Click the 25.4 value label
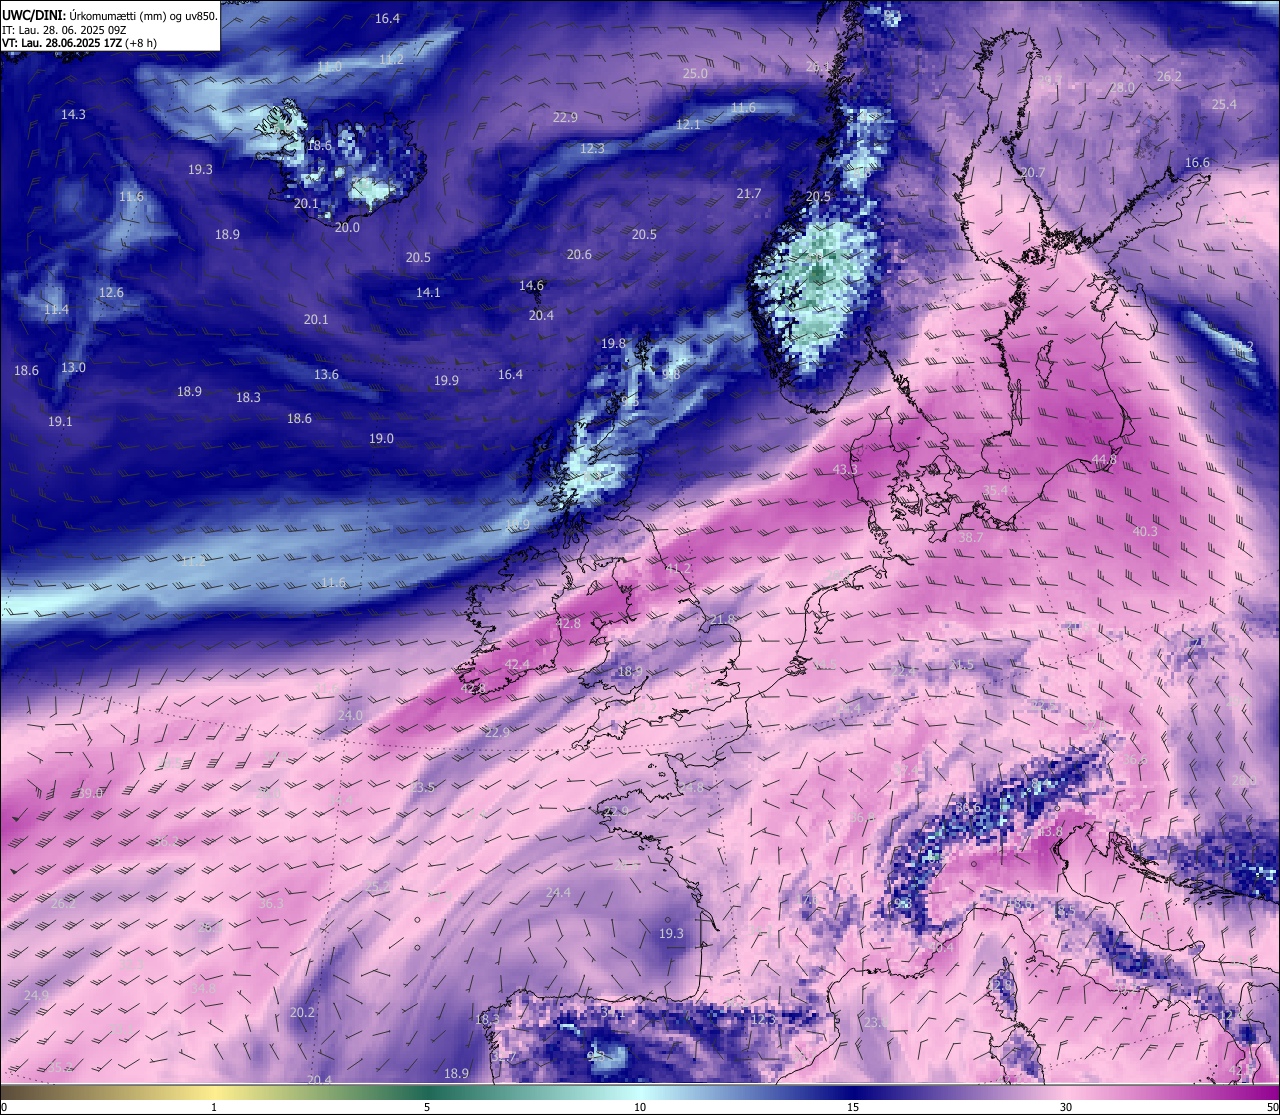Image resolution: width=1280 pixels, height=1115 pixels. click(1224, 105)
